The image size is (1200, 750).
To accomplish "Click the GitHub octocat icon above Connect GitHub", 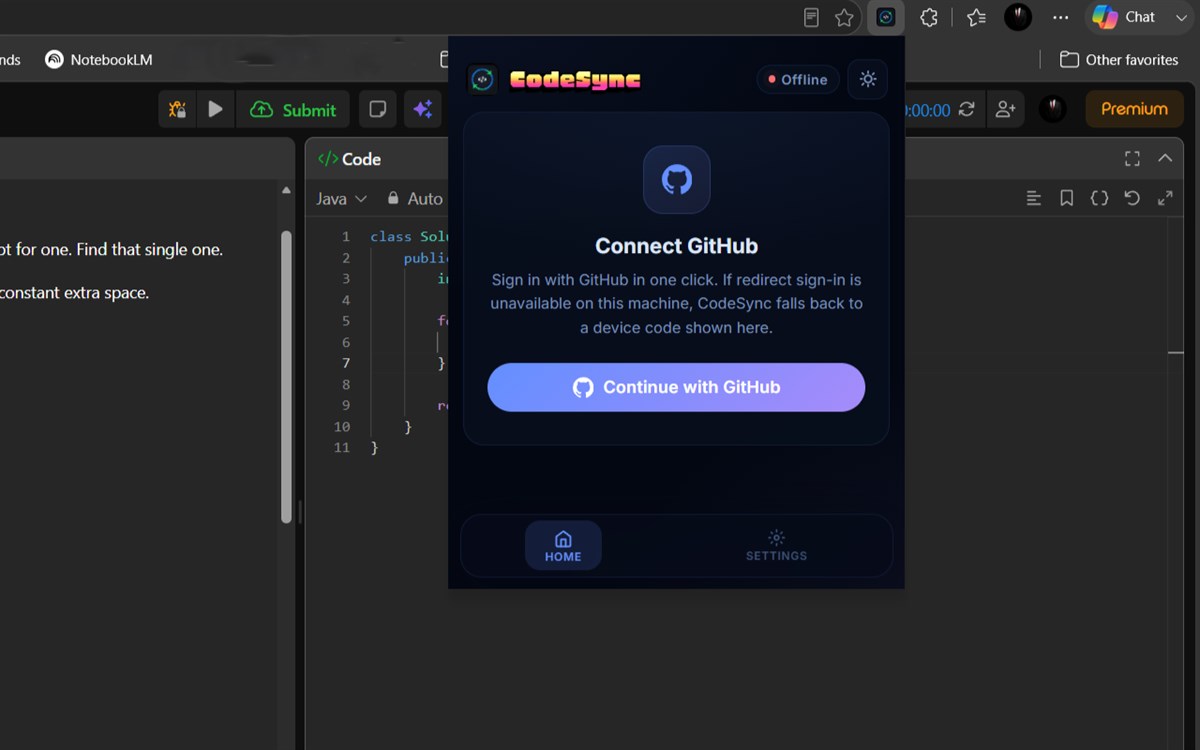I will point(677,180).
